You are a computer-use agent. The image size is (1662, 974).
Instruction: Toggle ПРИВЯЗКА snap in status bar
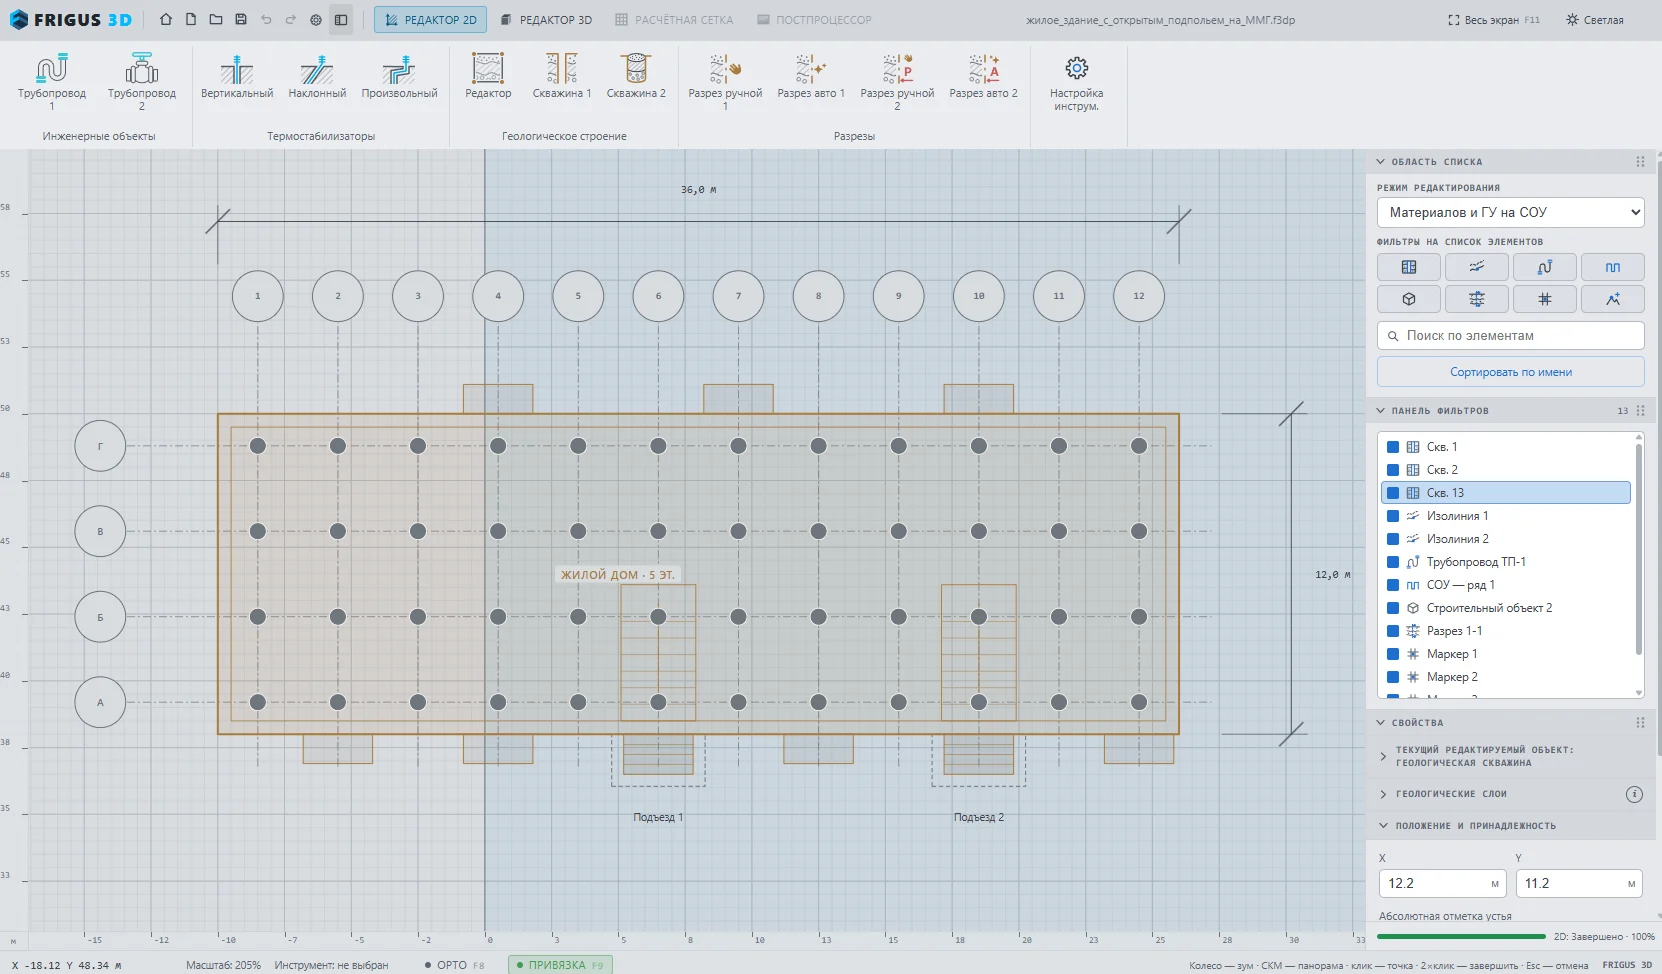click(x=560, y=965)
